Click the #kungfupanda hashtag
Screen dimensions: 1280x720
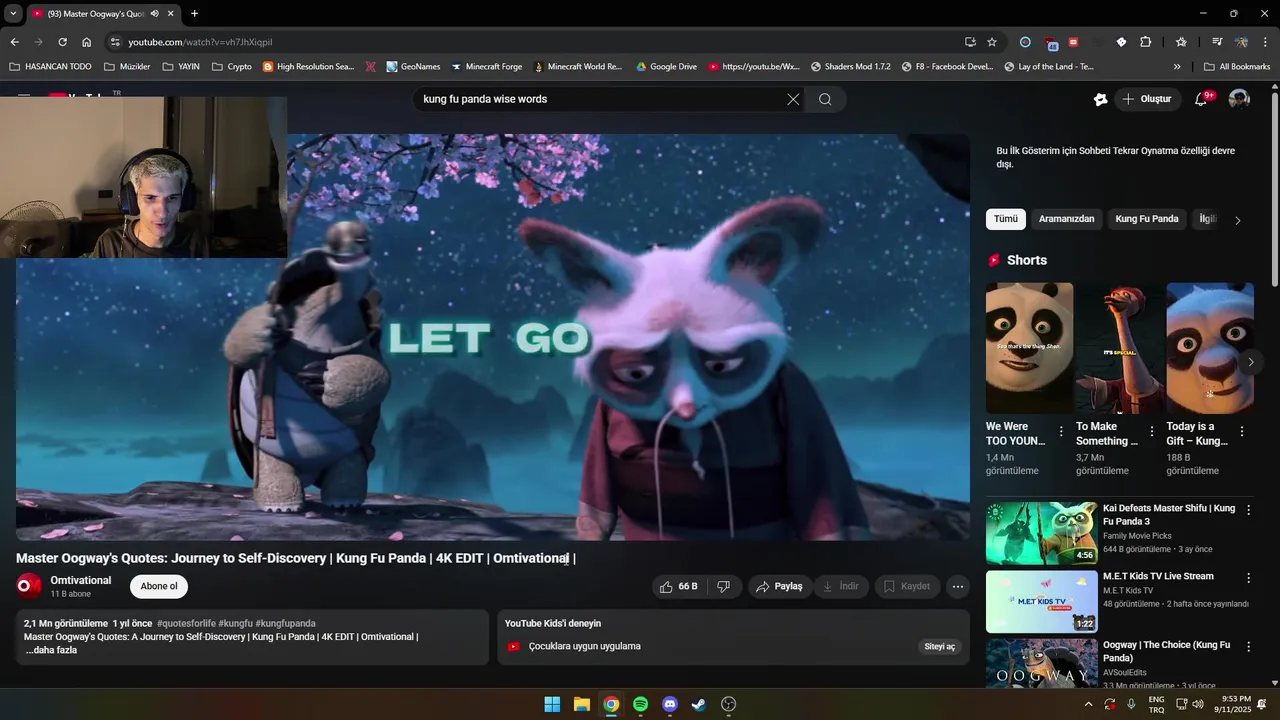click(285, 623)
